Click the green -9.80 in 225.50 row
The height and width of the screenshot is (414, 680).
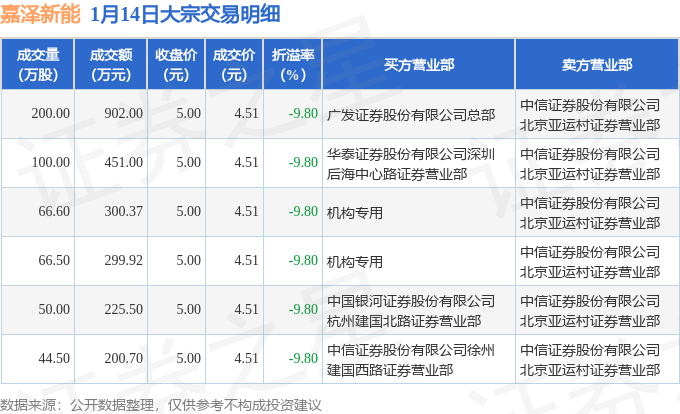[x=303, y=310]
